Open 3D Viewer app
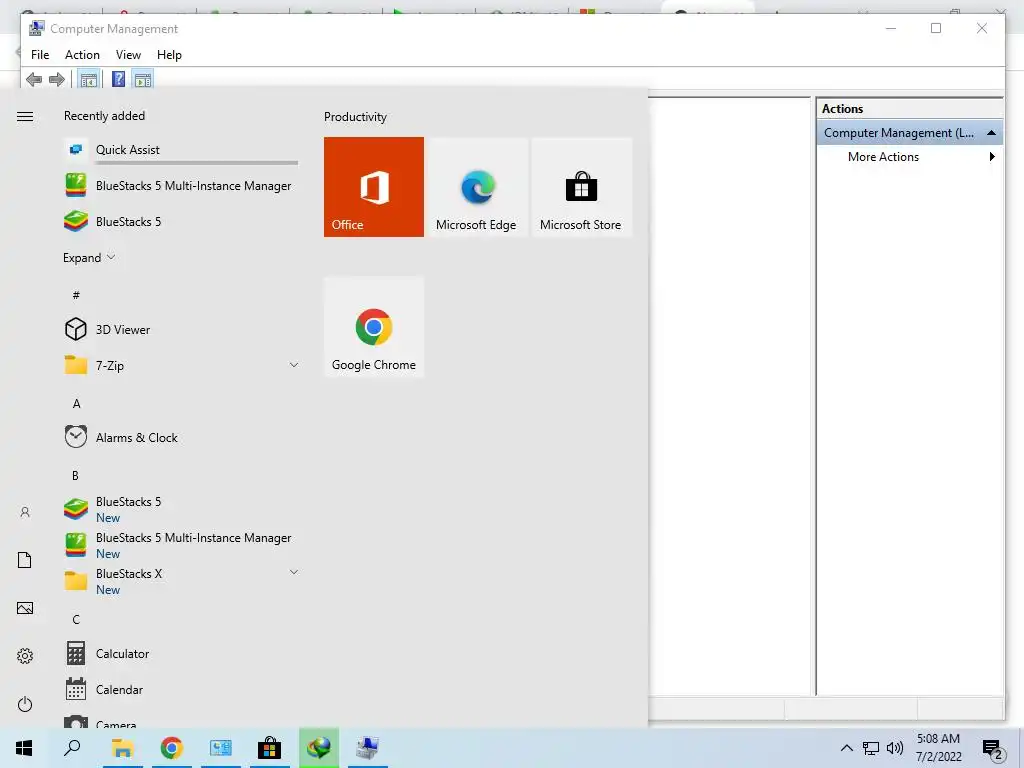The height and width of the screenshot is (768, 1024). [181, 329]
